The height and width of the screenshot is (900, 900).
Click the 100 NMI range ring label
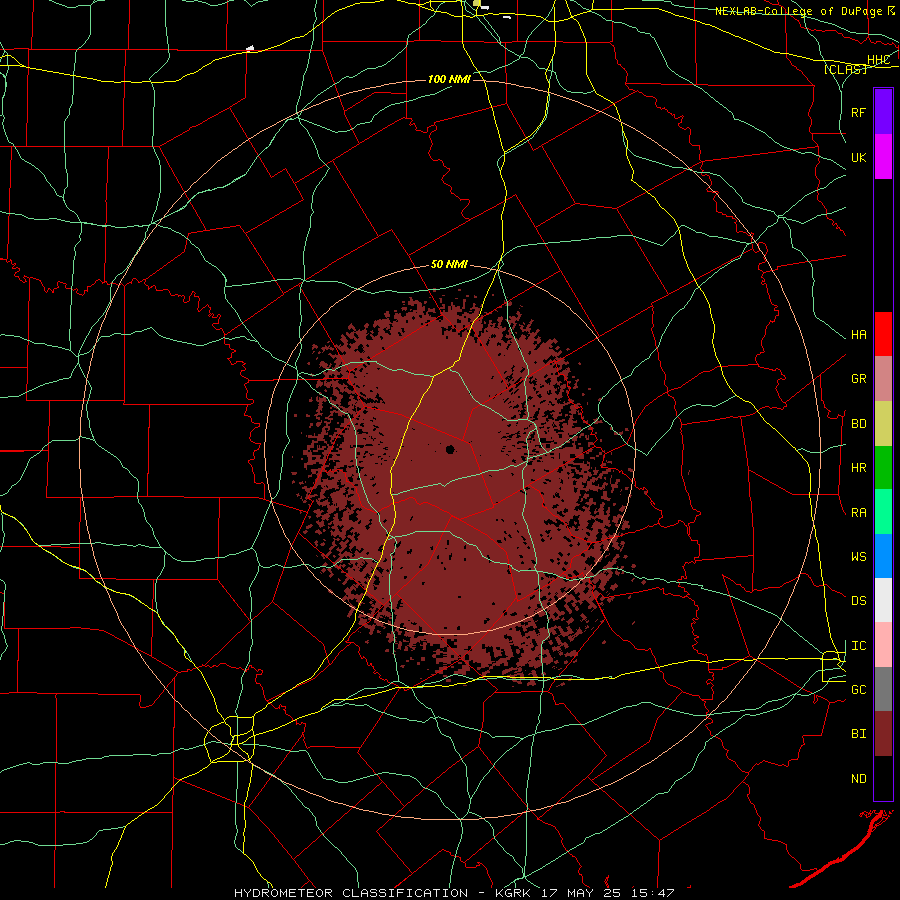449,79
